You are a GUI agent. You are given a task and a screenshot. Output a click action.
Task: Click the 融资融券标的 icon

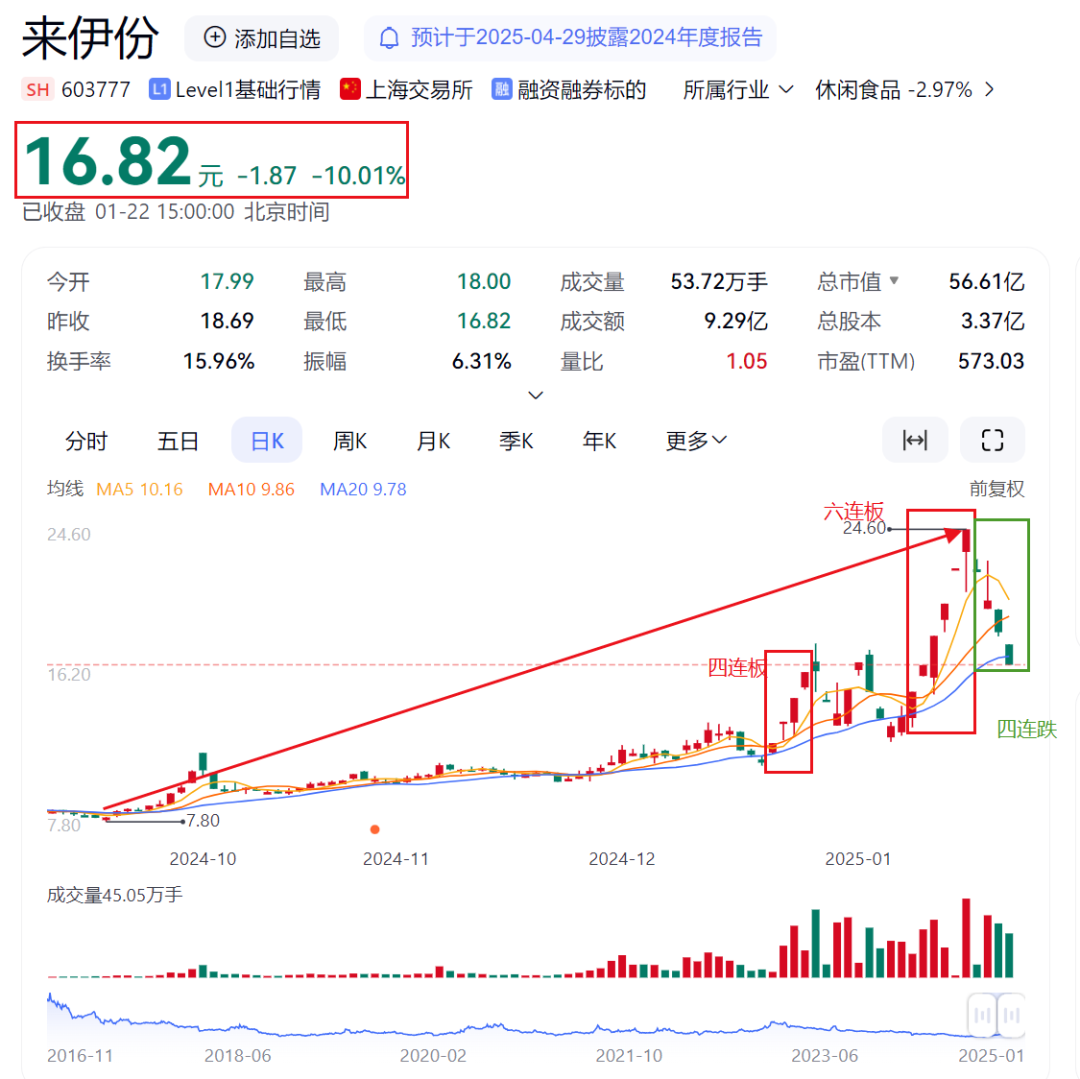[x=501, y=90]
